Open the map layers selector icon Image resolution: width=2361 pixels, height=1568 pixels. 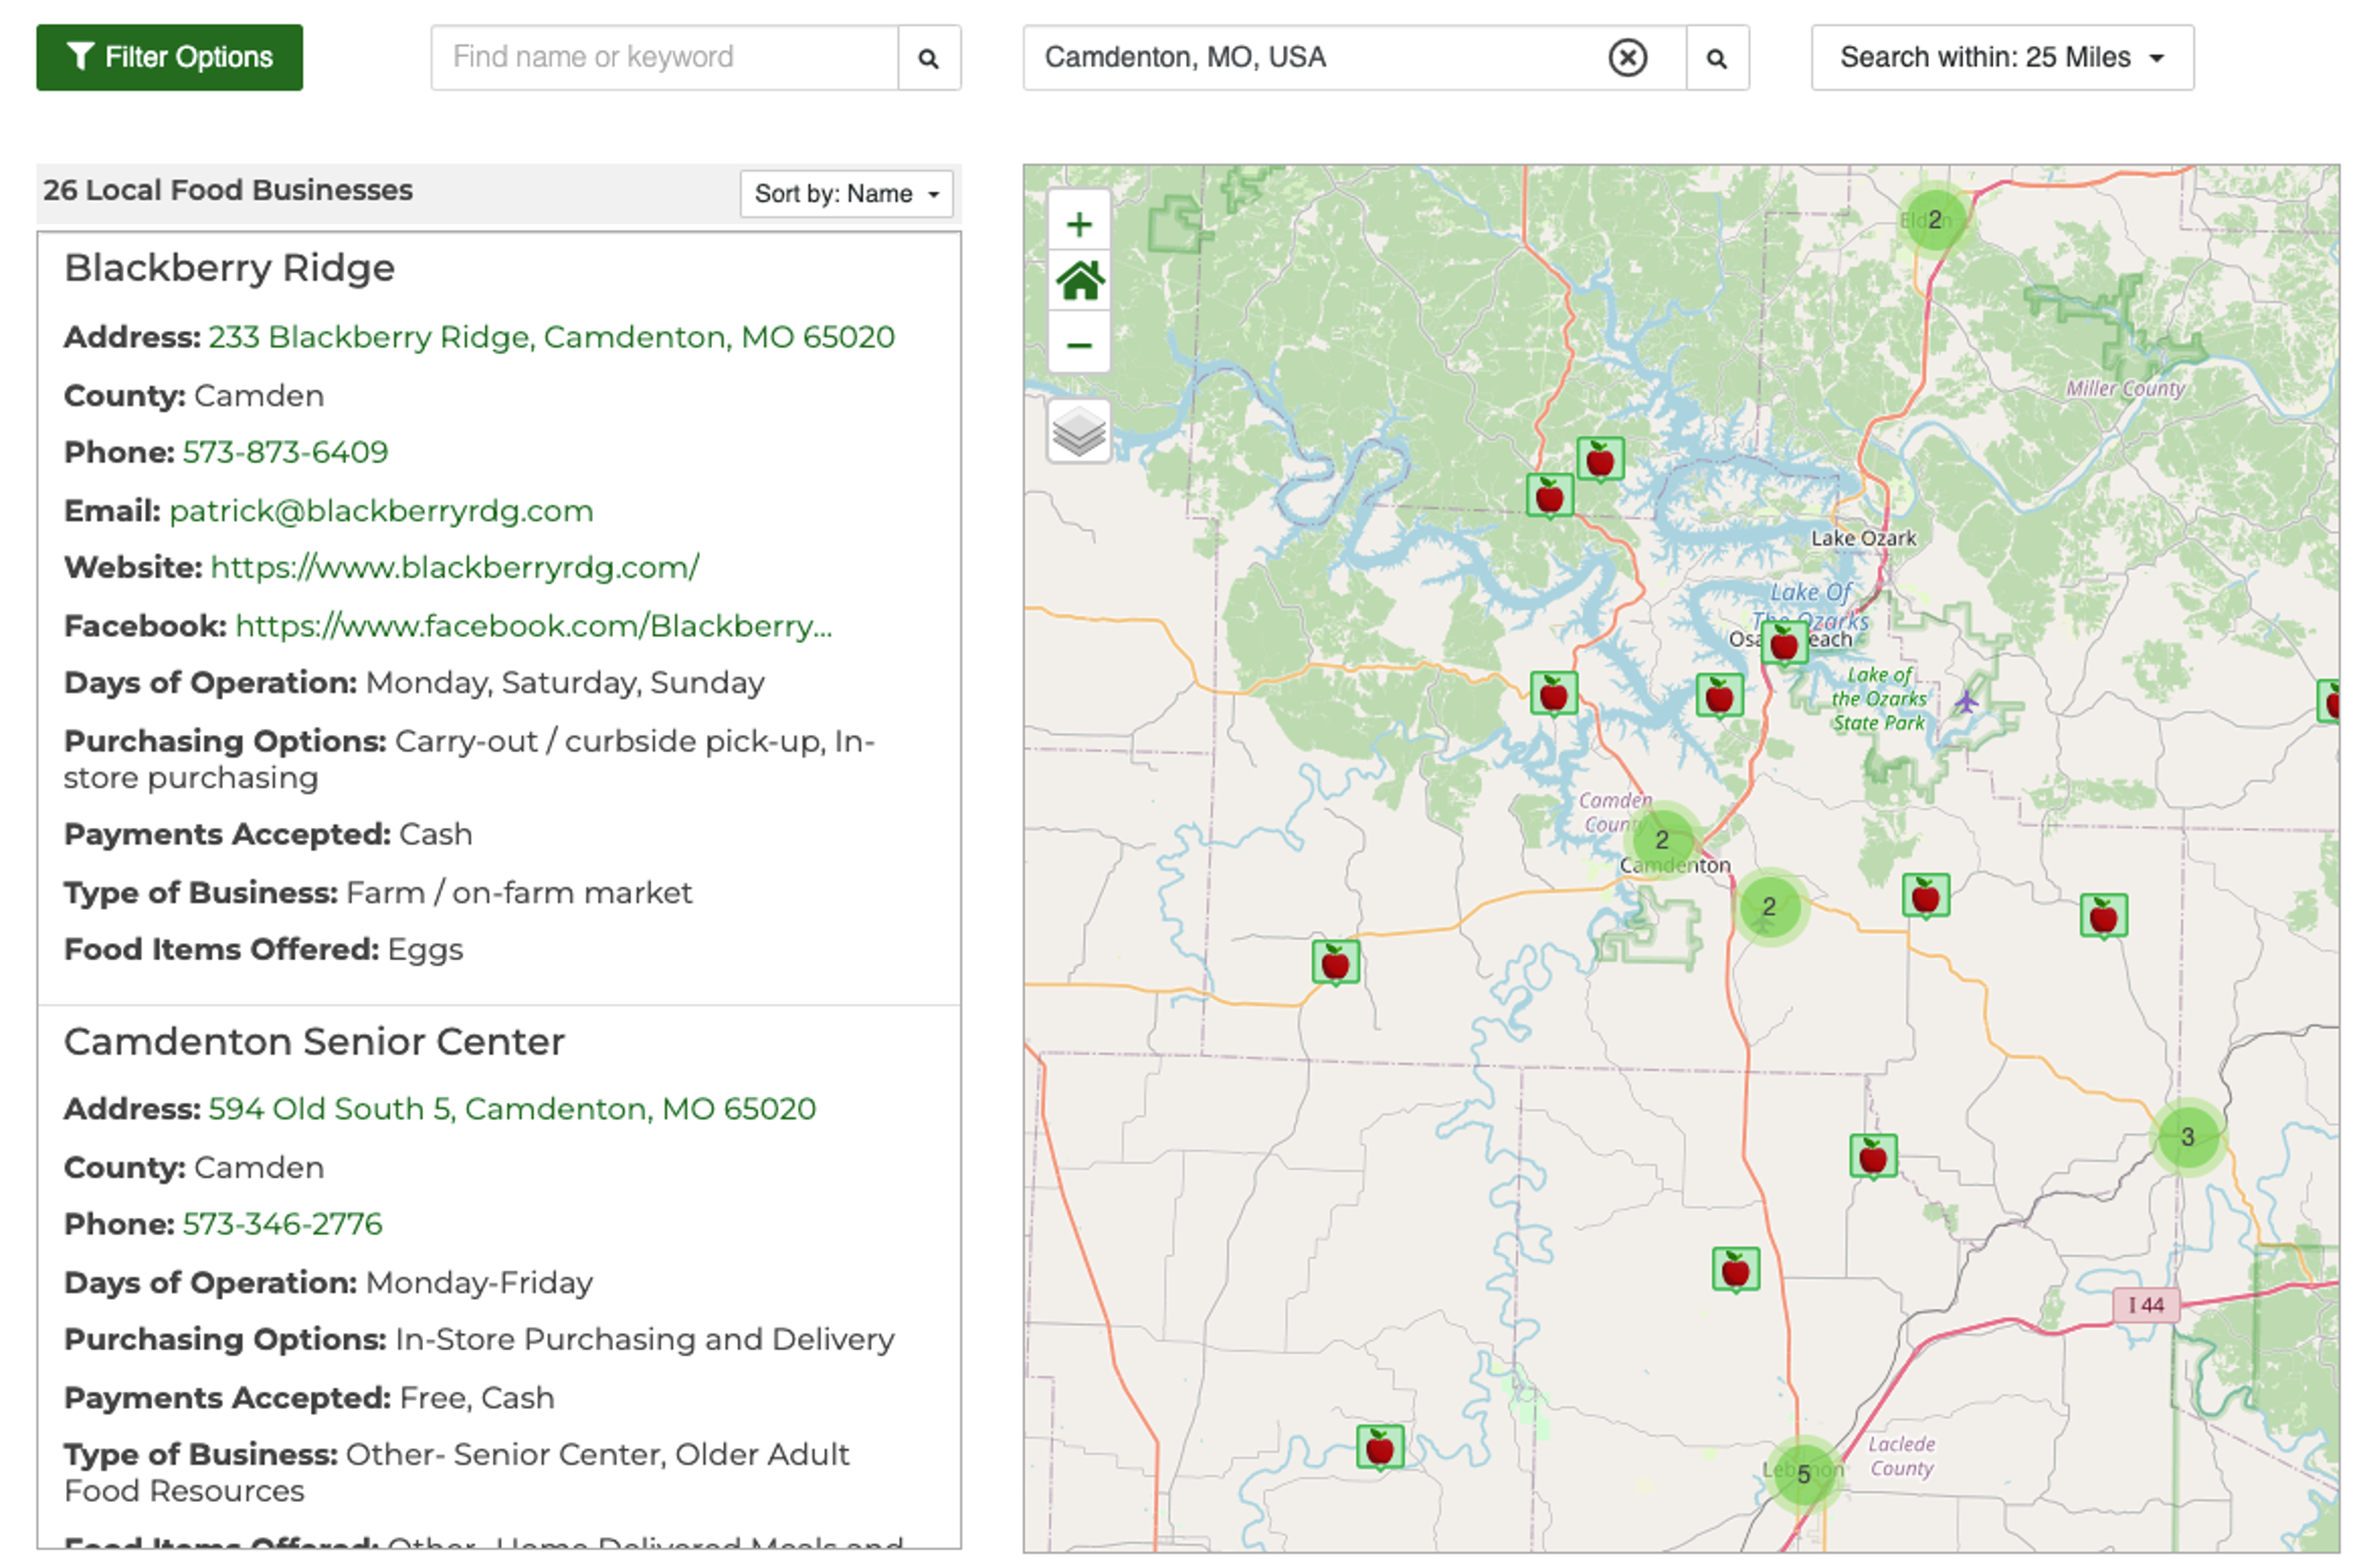click(1078, 432)
